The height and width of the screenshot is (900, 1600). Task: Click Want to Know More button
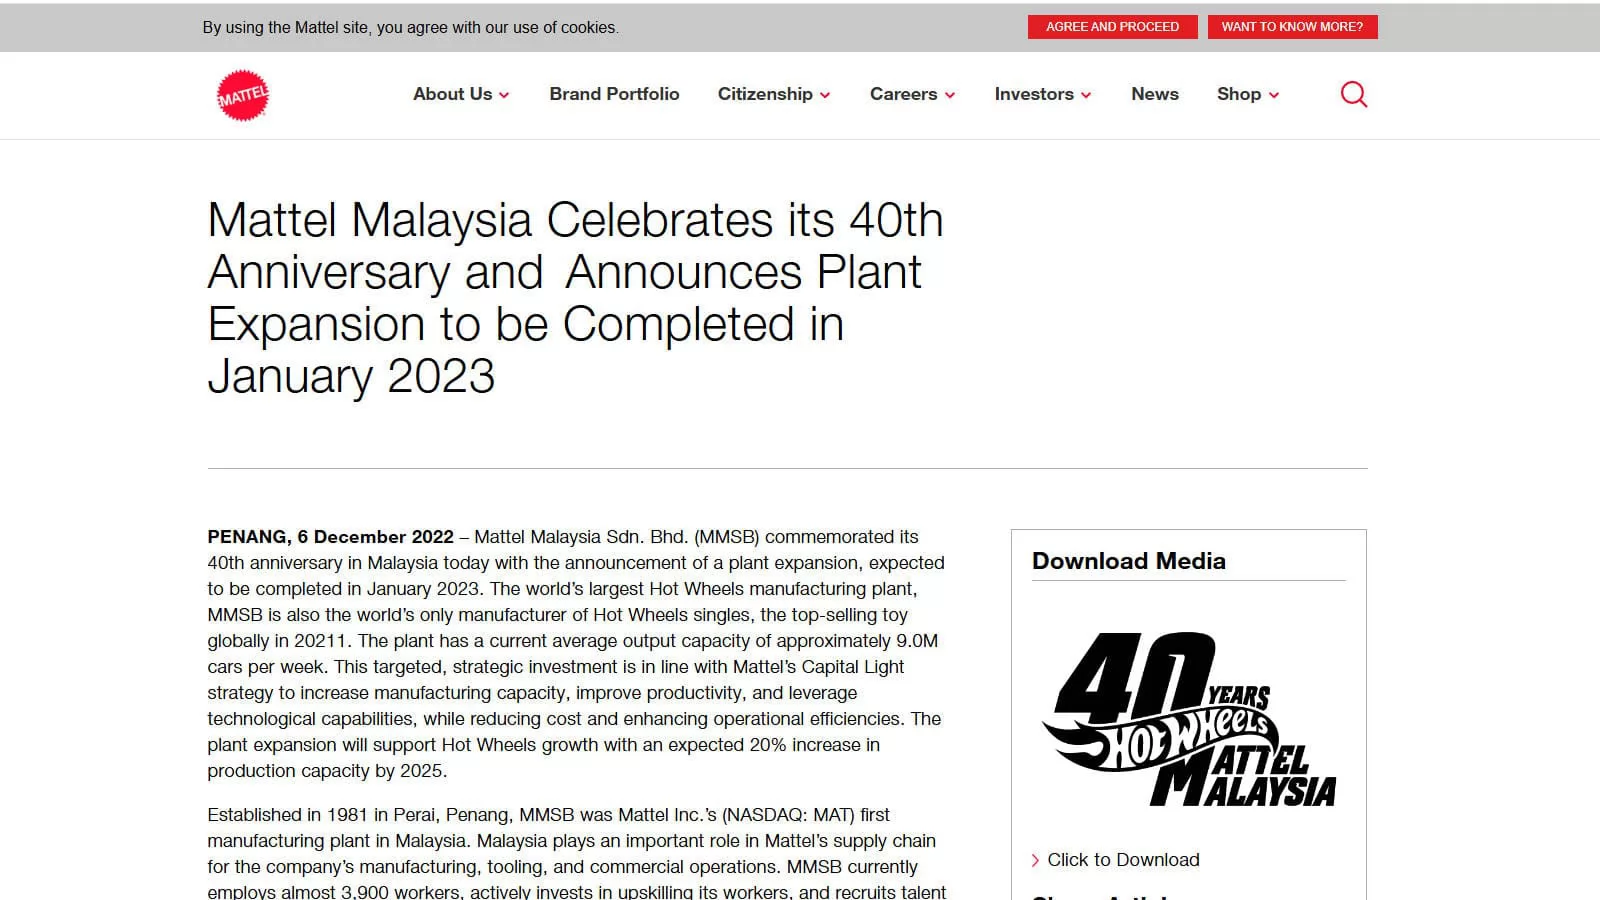click(1292, 27)
